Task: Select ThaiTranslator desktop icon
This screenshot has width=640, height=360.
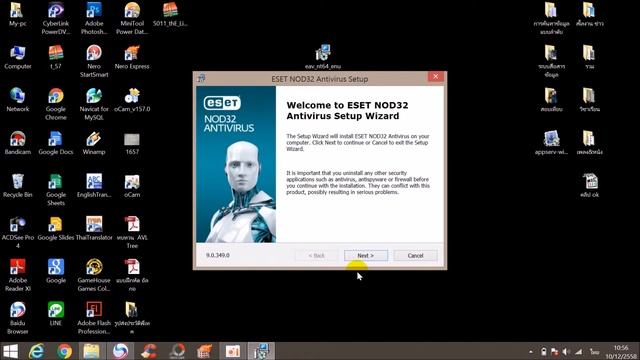Action: pyautogui.click(x=94, y=229)
